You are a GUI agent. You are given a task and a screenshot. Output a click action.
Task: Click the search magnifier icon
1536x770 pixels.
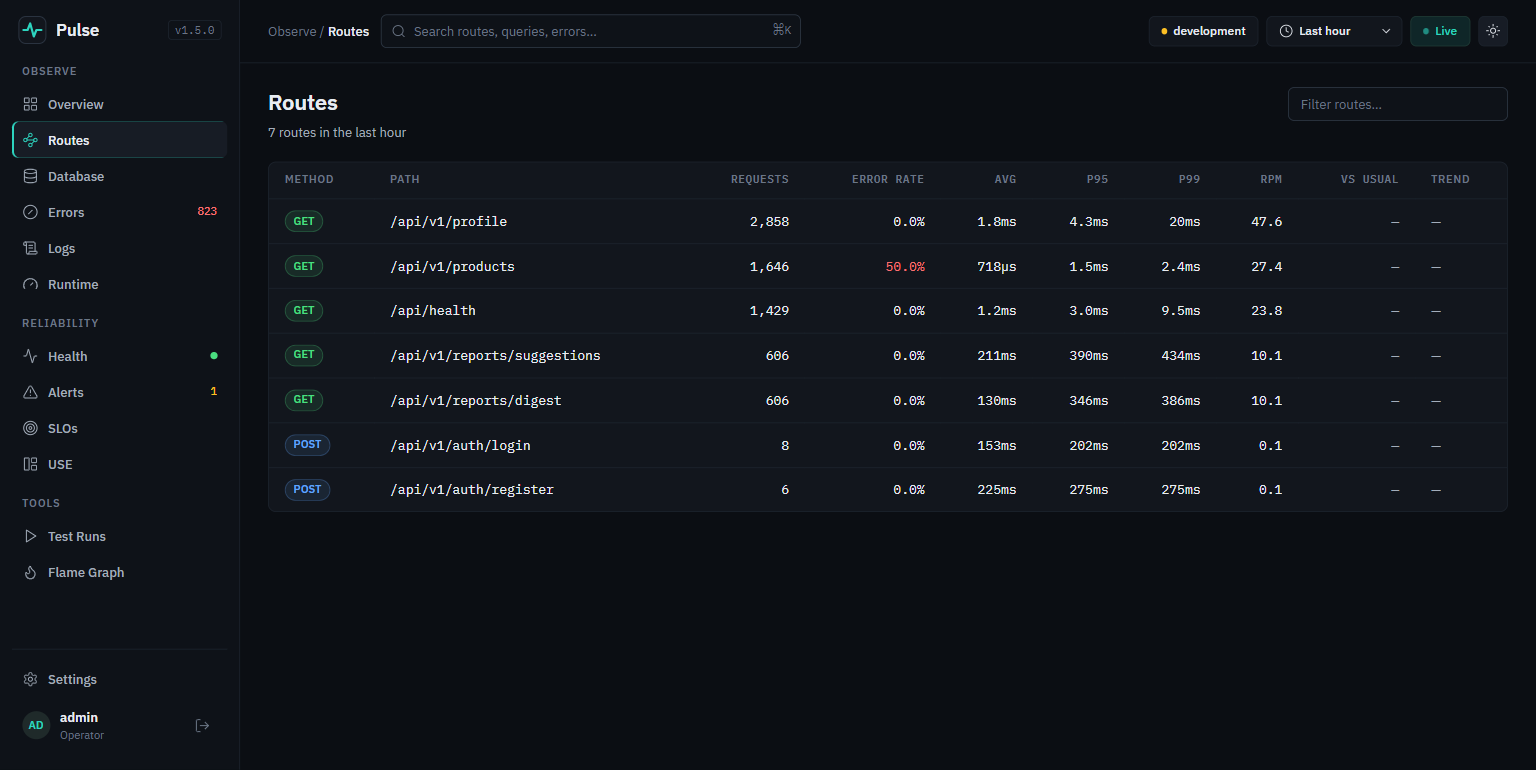tap(398, 31)
